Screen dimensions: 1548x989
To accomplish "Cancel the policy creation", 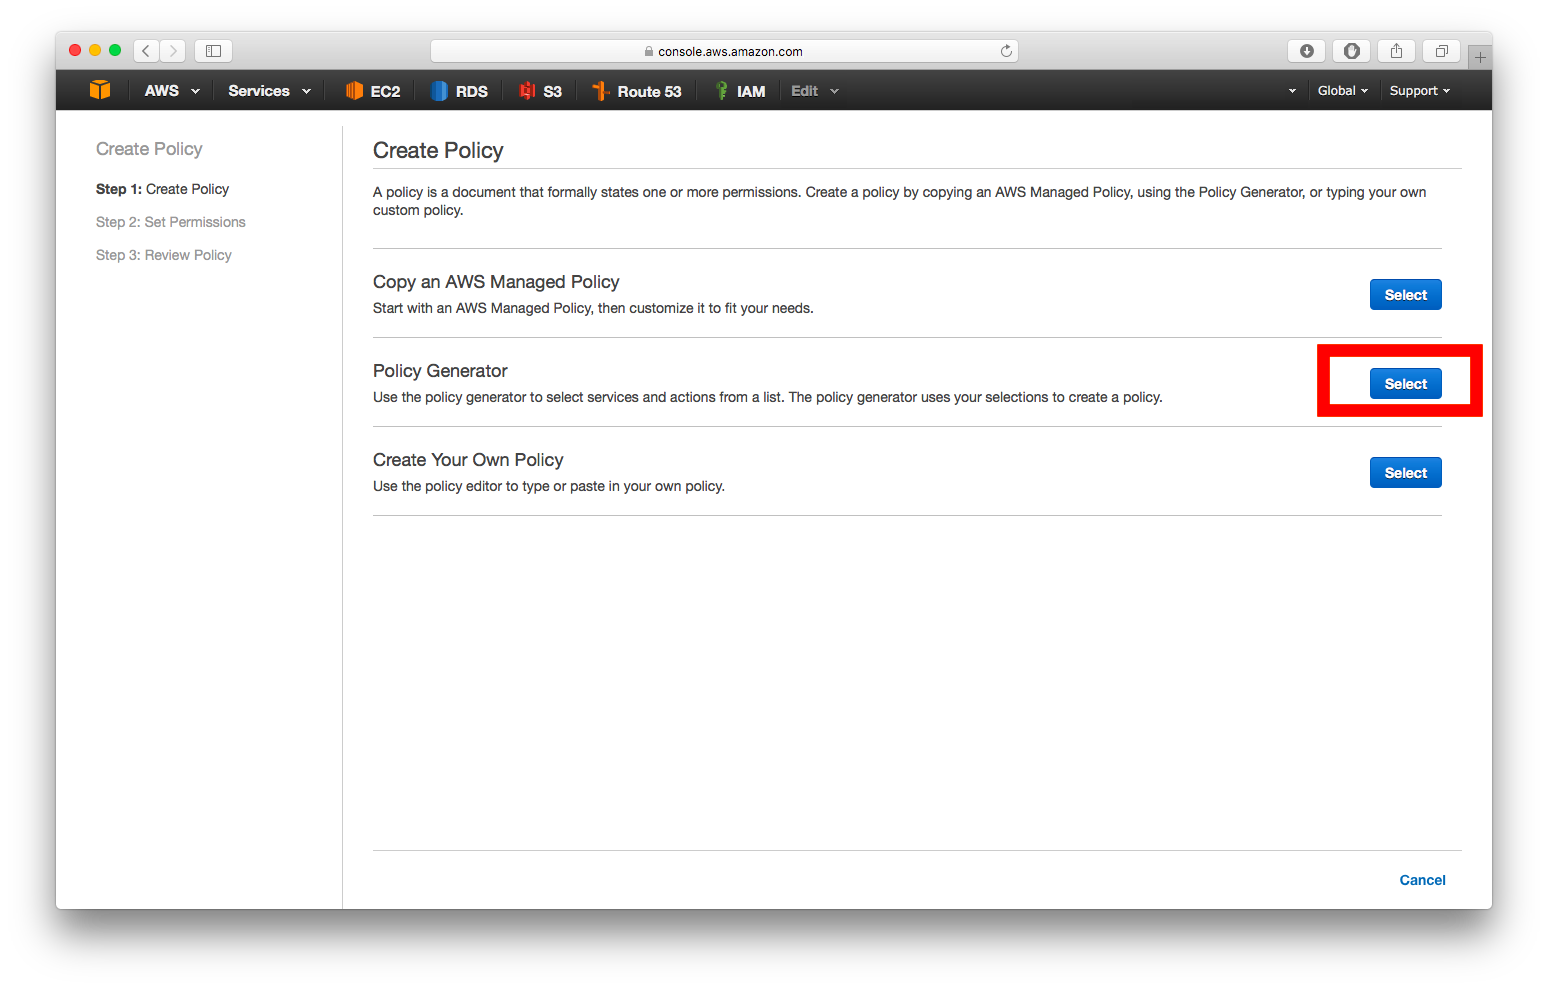I will coord(1422,880).
